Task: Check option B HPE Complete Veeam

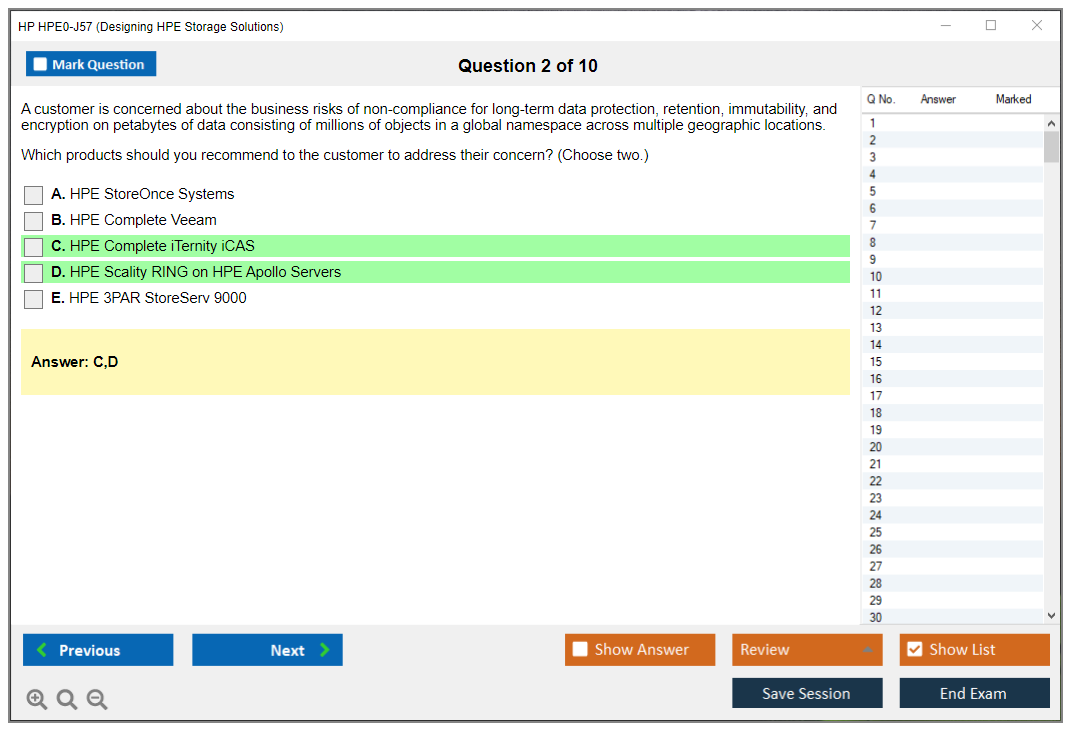Action: [33, 221]
